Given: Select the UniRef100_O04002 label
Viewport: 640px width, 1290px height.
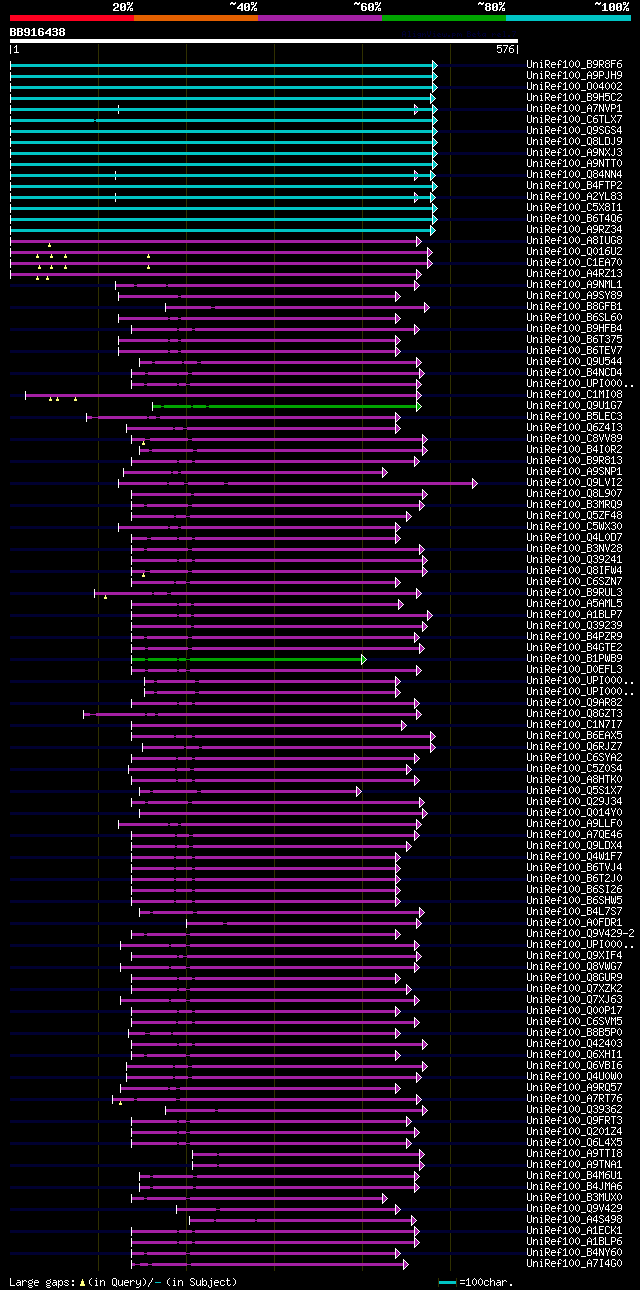Looking at the screenshot, I should point(574,86).
